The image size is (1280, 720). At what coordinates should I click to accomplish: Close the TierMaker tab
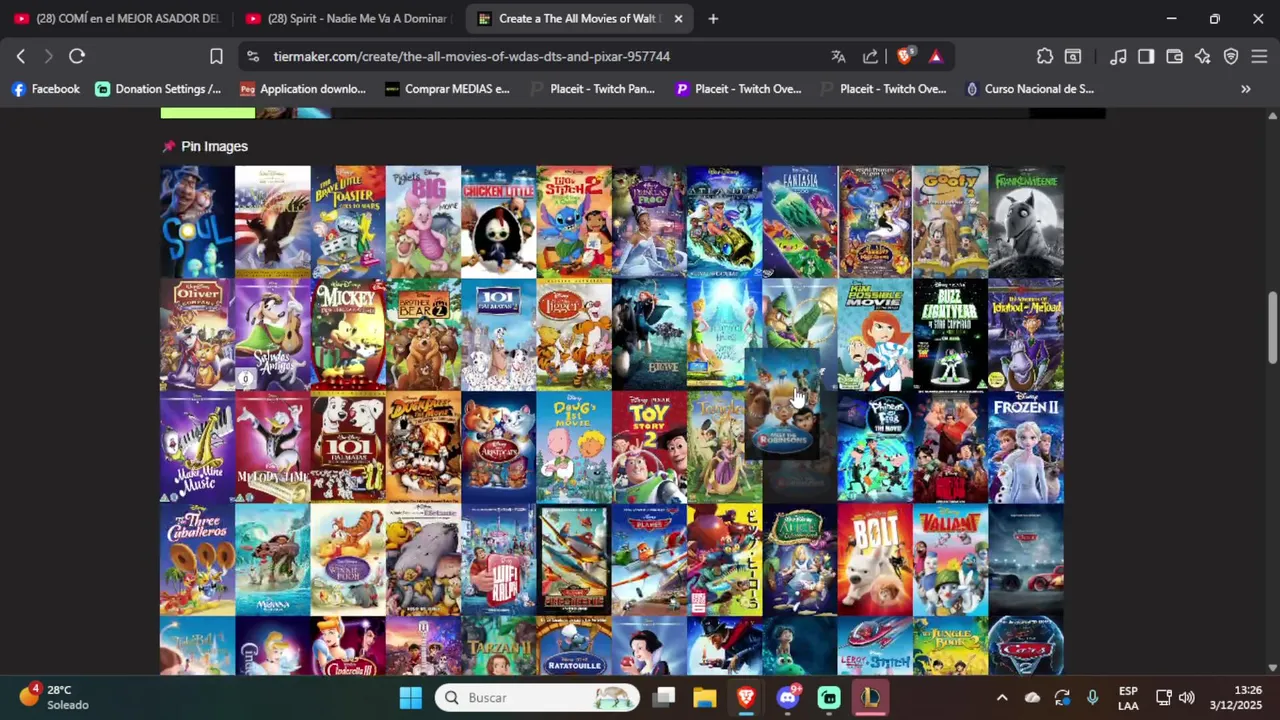click(678, 19)
